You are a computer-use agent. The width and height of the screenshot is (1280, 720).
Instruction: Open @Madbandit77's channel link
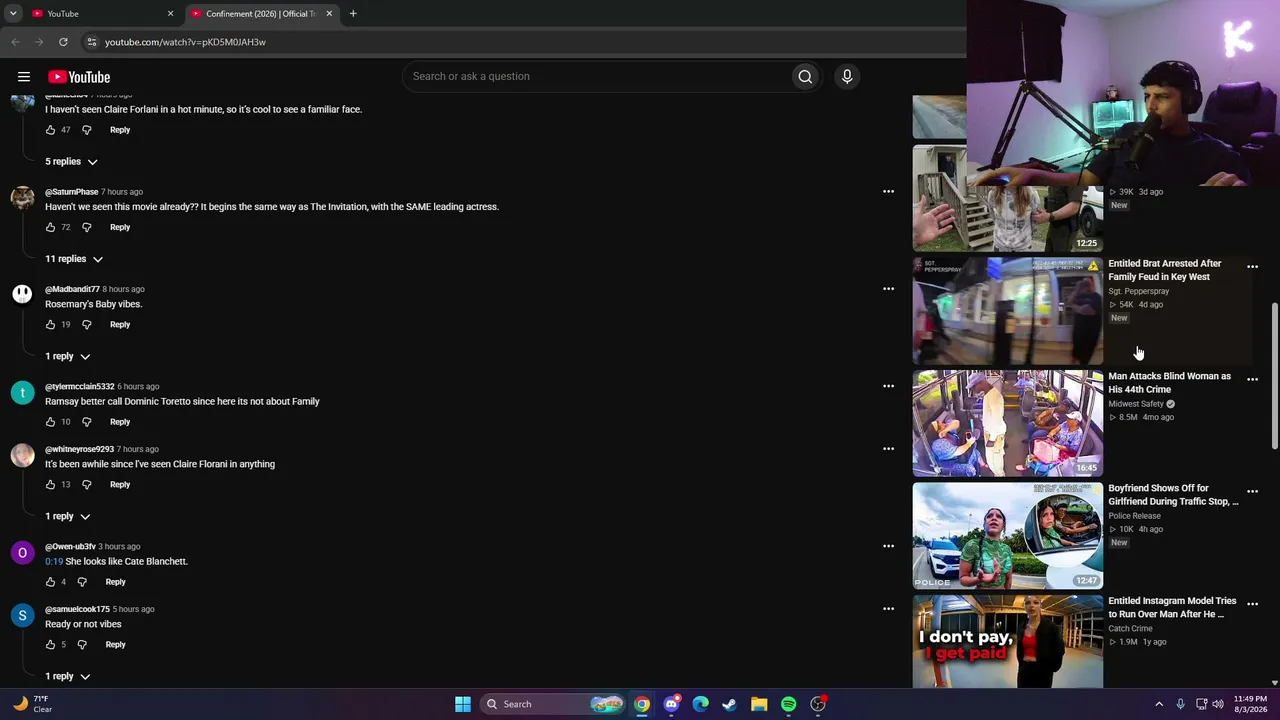click(x=72, y=289)
